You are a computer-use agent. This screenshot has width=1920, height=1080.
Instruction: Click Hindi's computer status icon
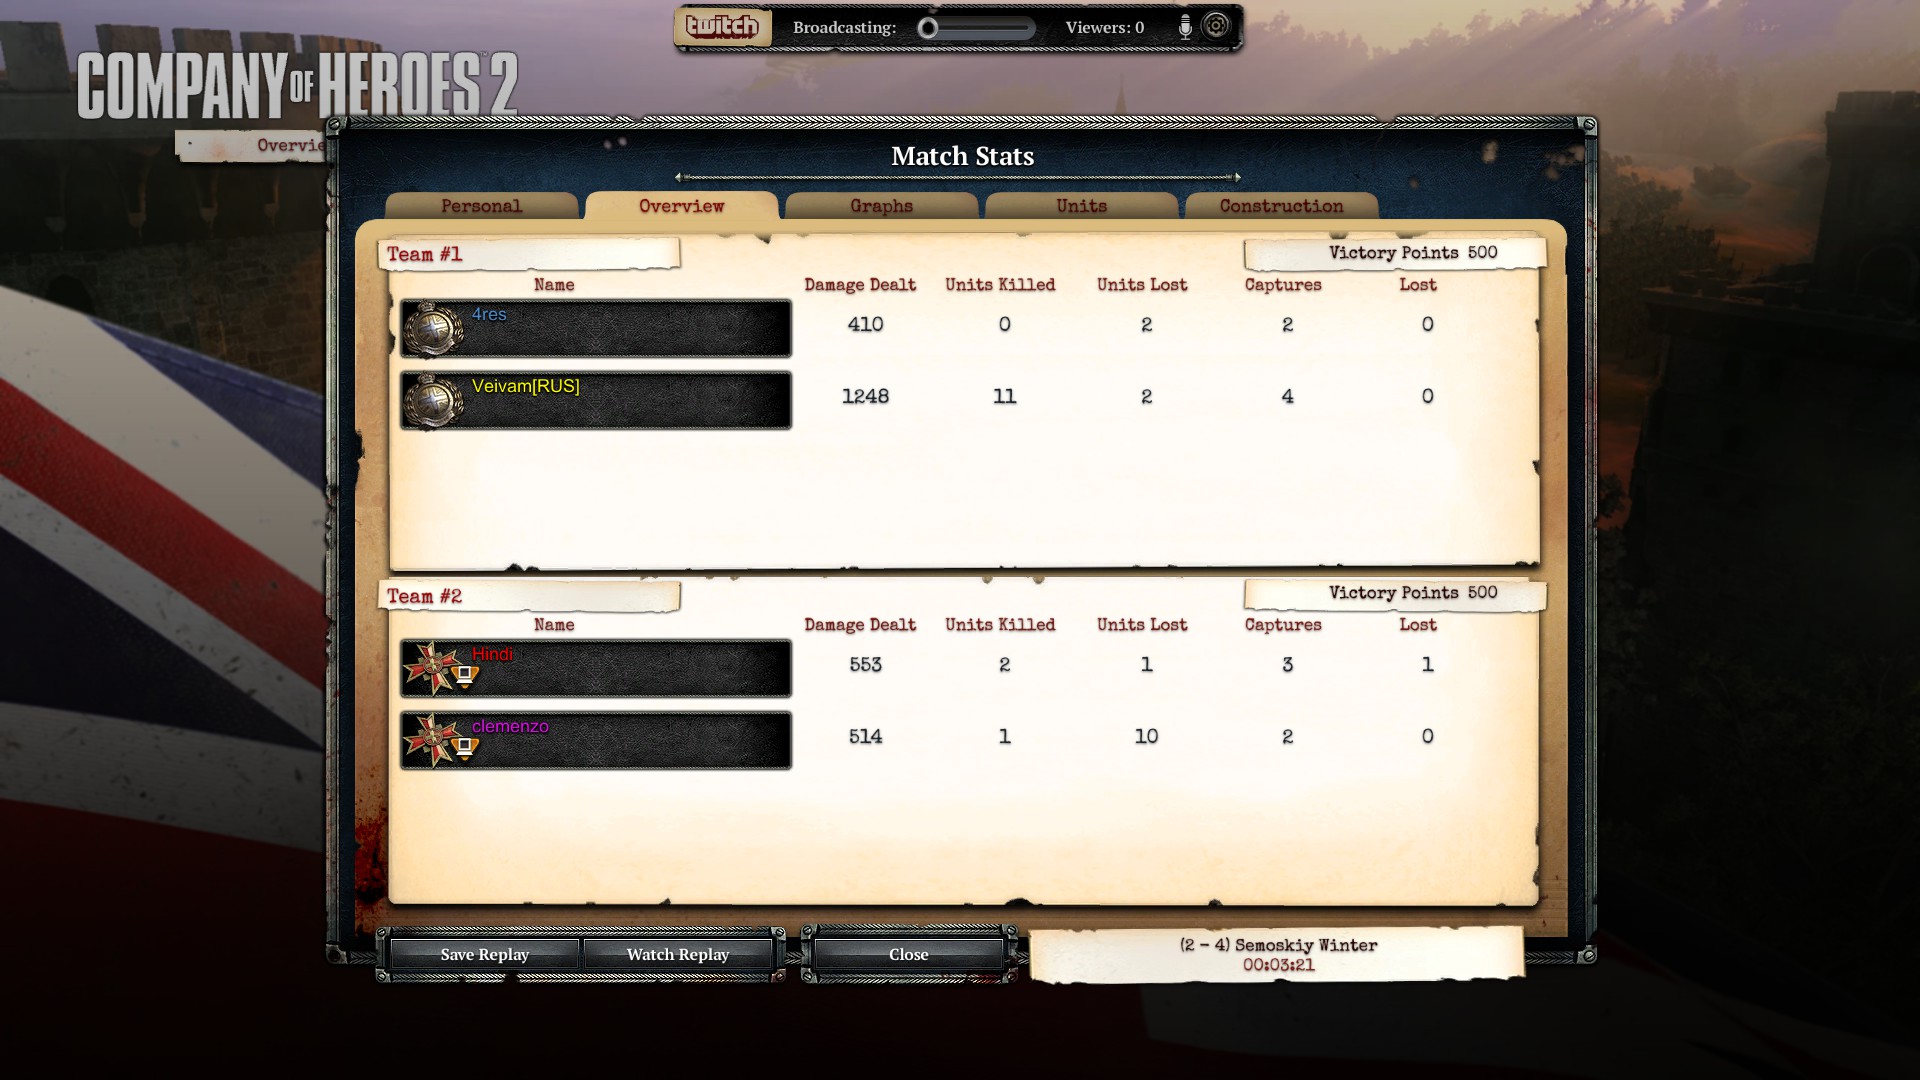click(465, 677)
